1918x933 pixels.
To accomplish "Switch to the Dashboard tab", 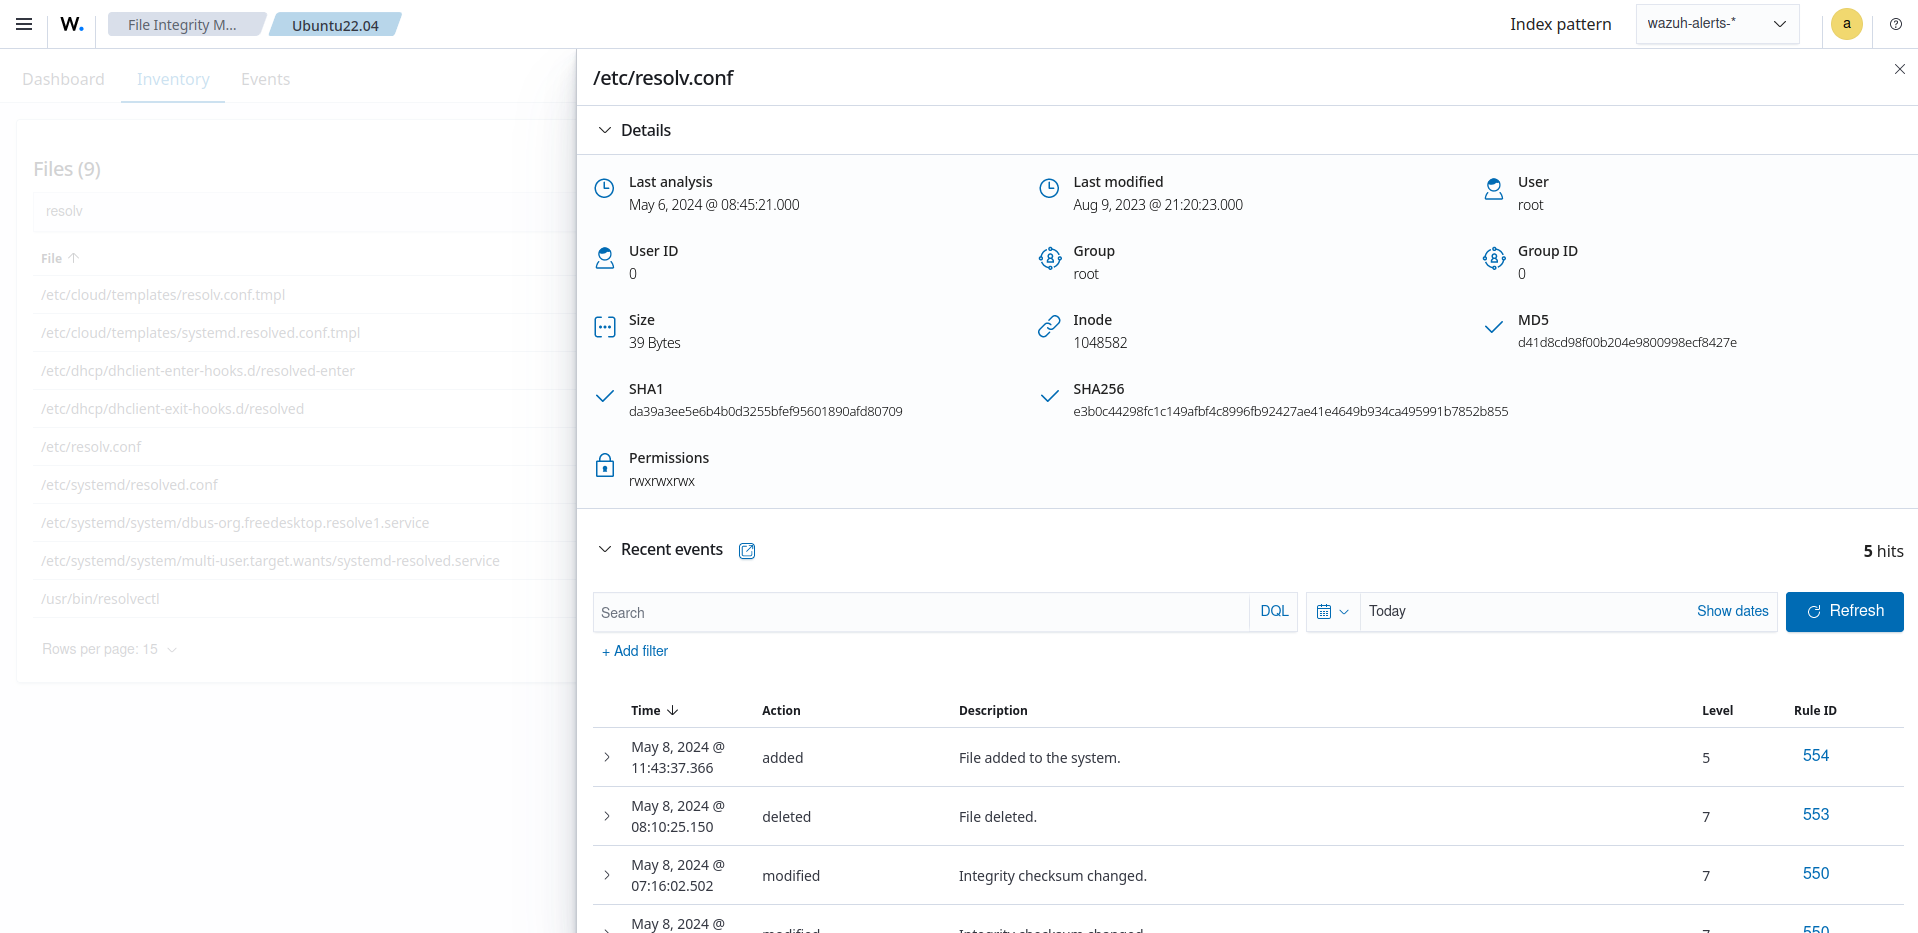I will pyautogui.click(x=63, y=79).
